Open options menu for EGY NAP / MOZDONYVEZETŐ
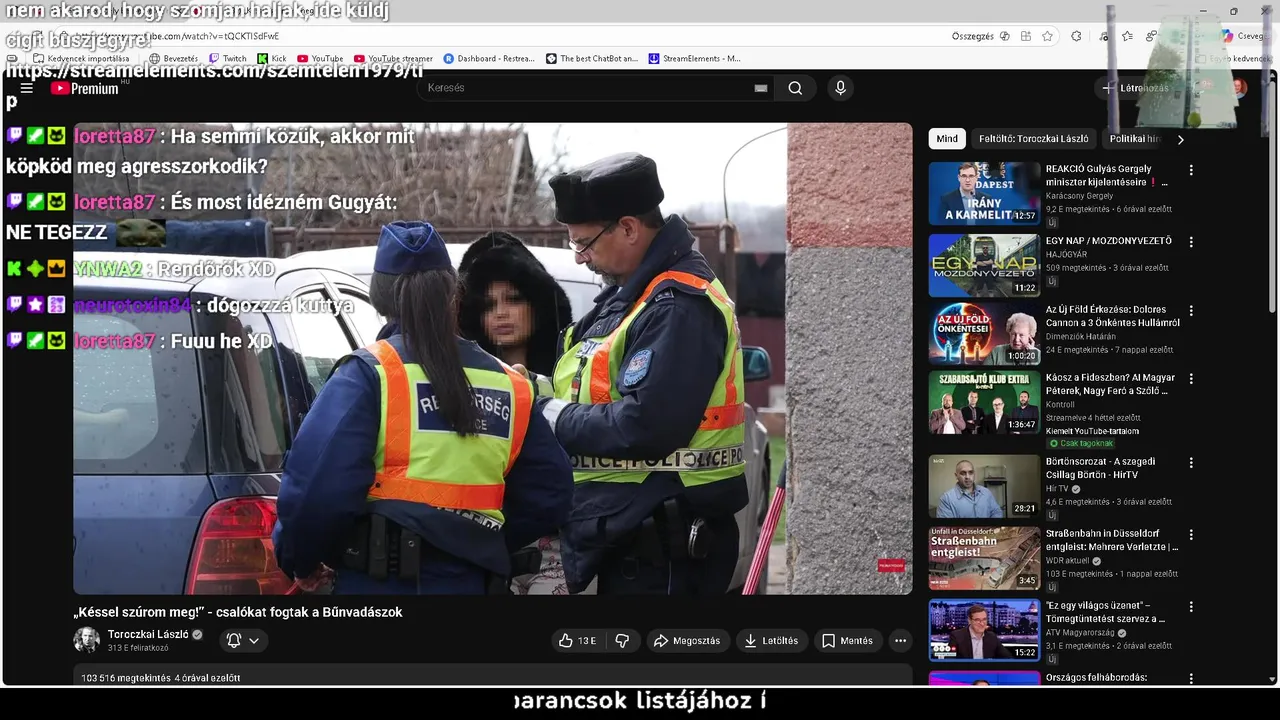 [x=1191, y=242]
